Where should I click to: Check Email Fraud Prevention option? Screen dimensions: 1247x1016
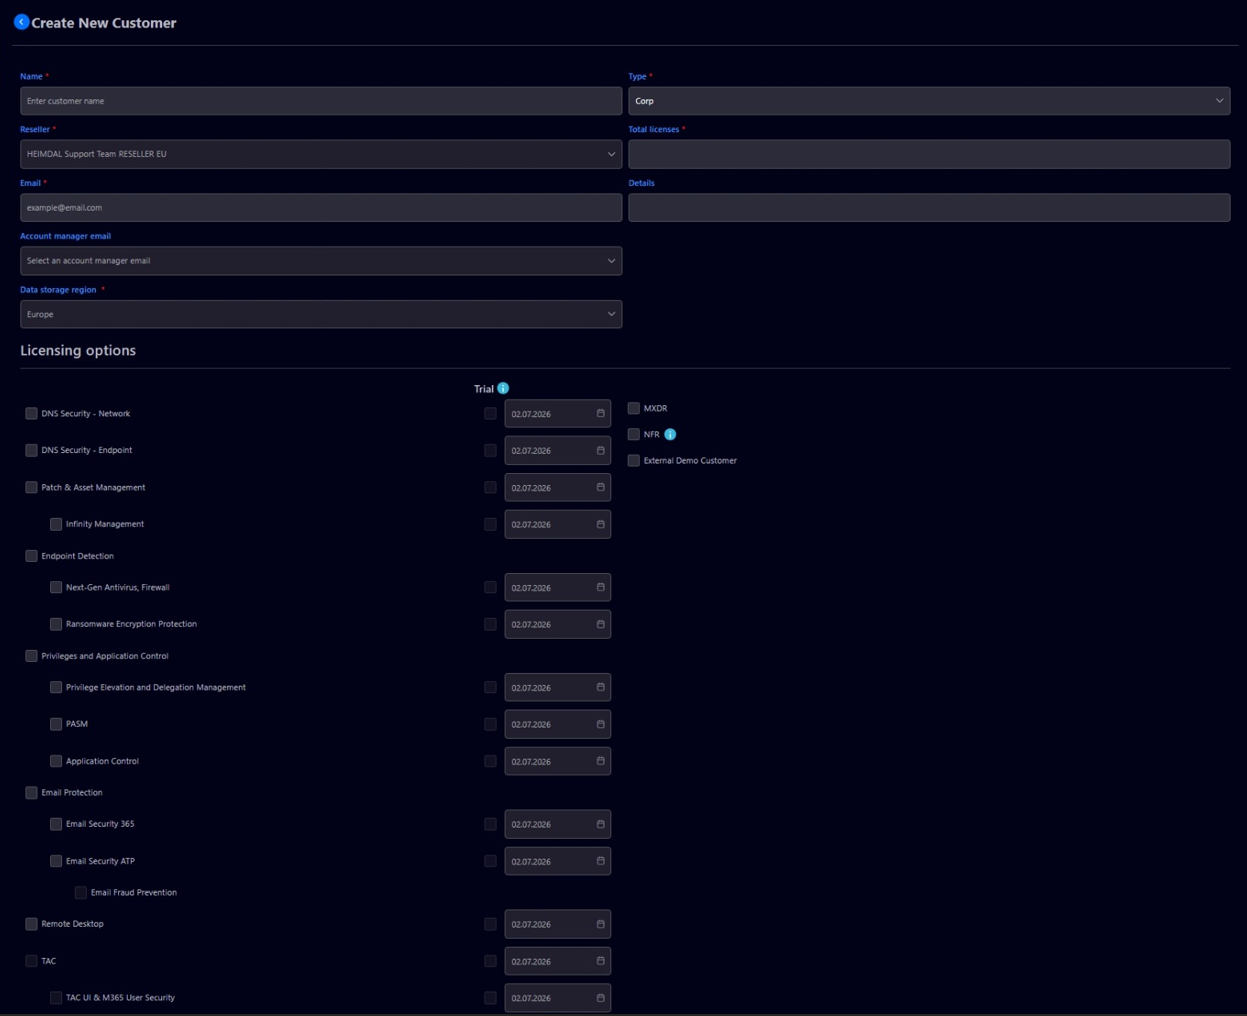[81, 892]
